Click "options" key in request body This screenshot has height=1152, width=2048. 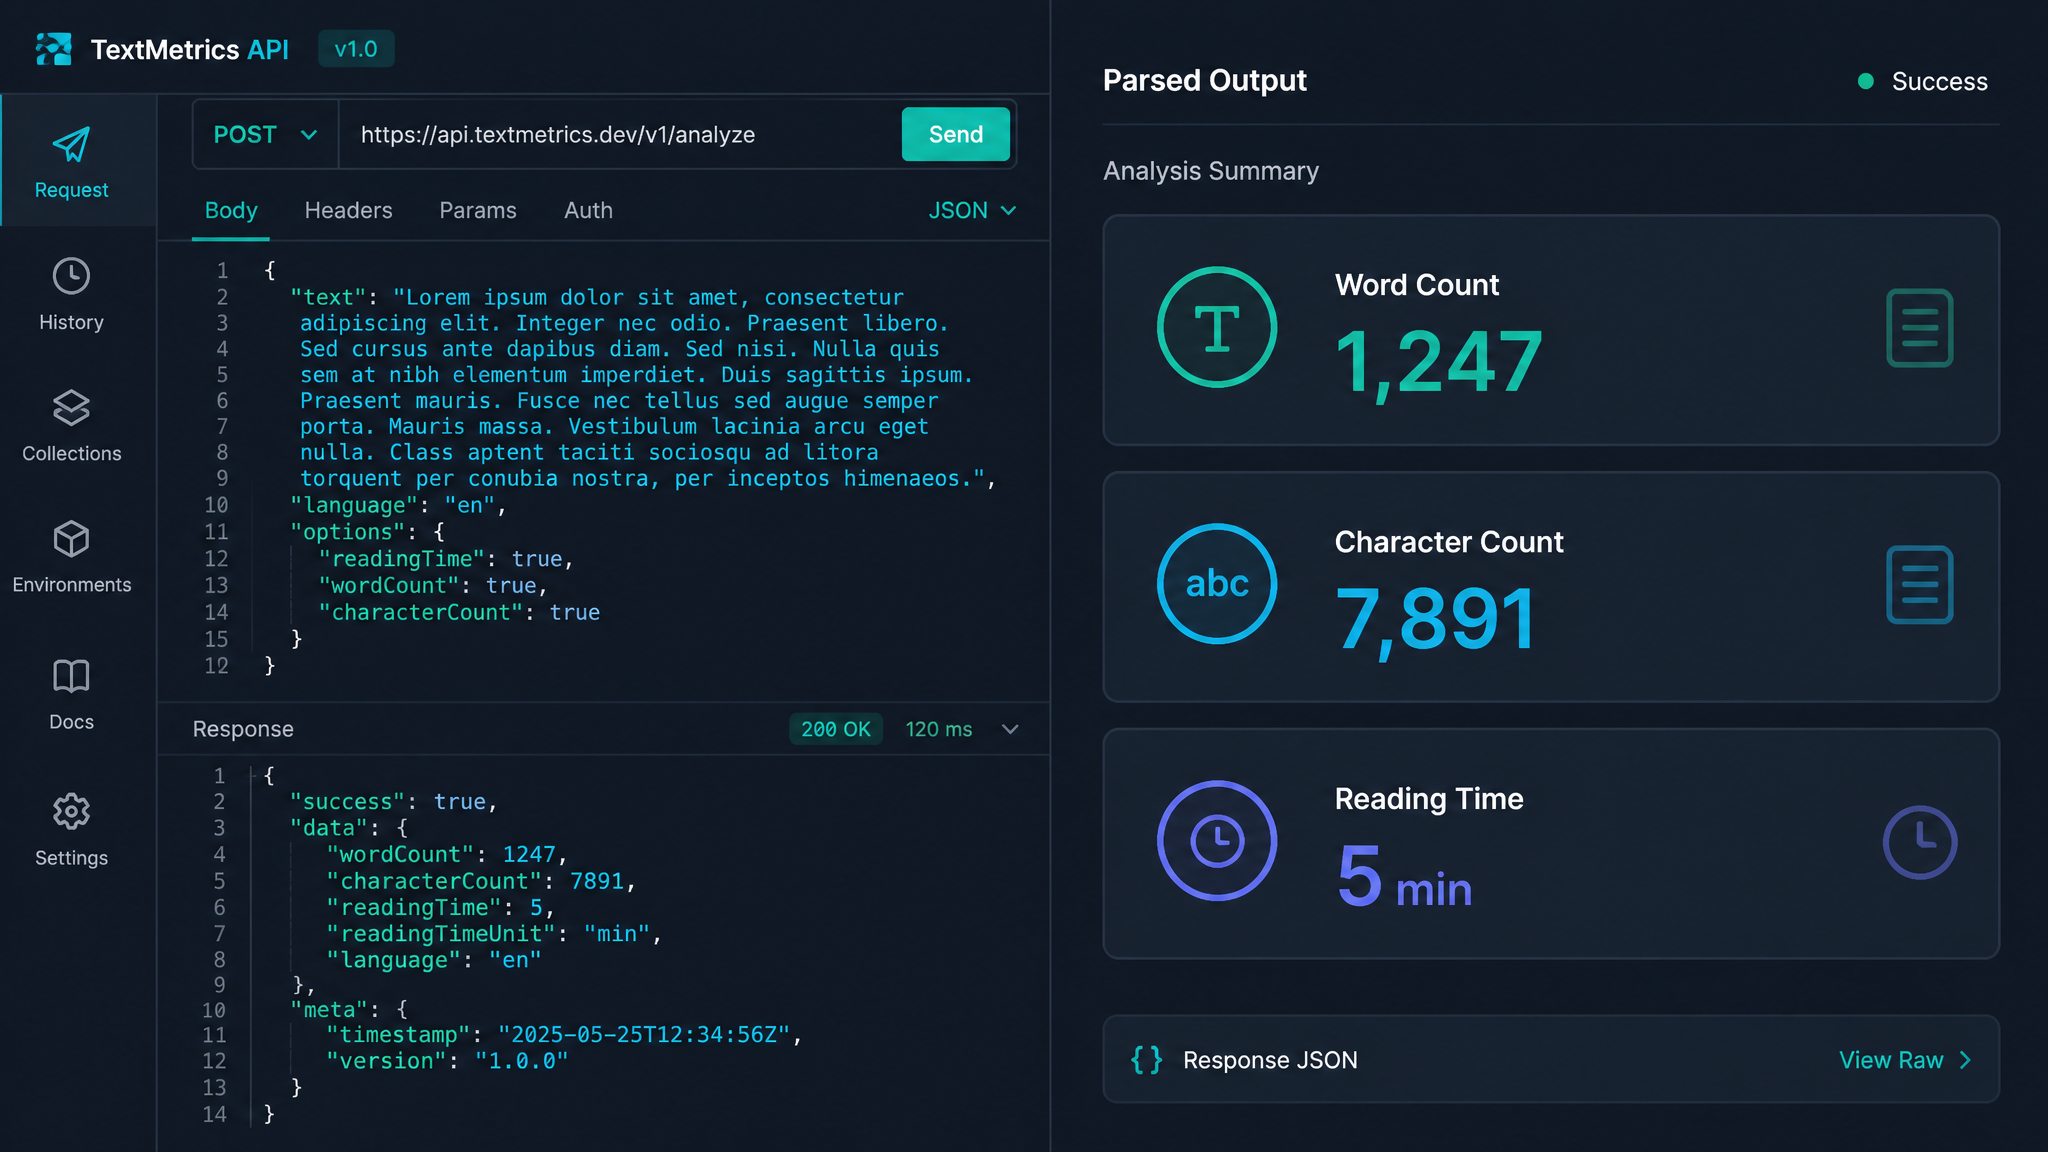[x=348, y=532]
